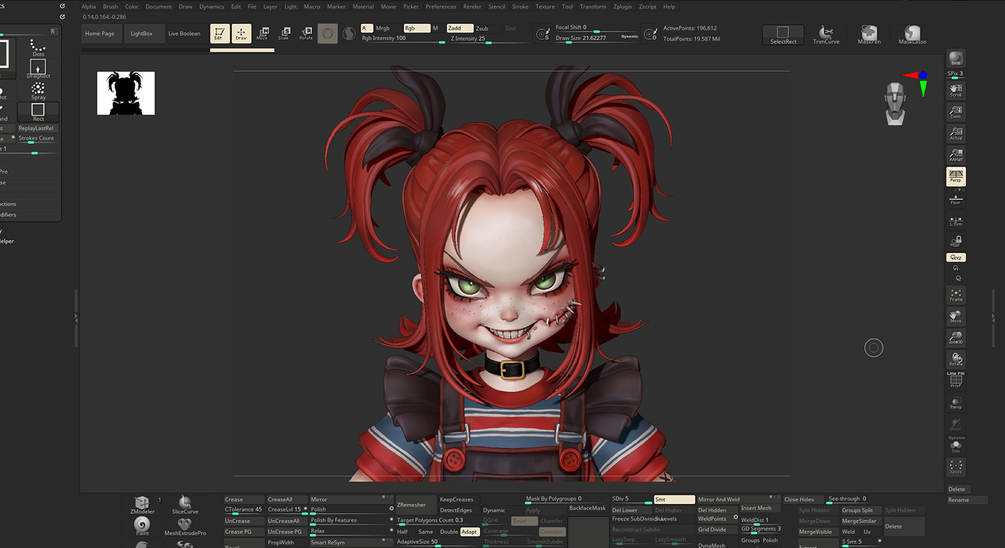This screenshot has width=1005, height=548.
Task: Open the Preferences menu
Action: click(441, 6)
